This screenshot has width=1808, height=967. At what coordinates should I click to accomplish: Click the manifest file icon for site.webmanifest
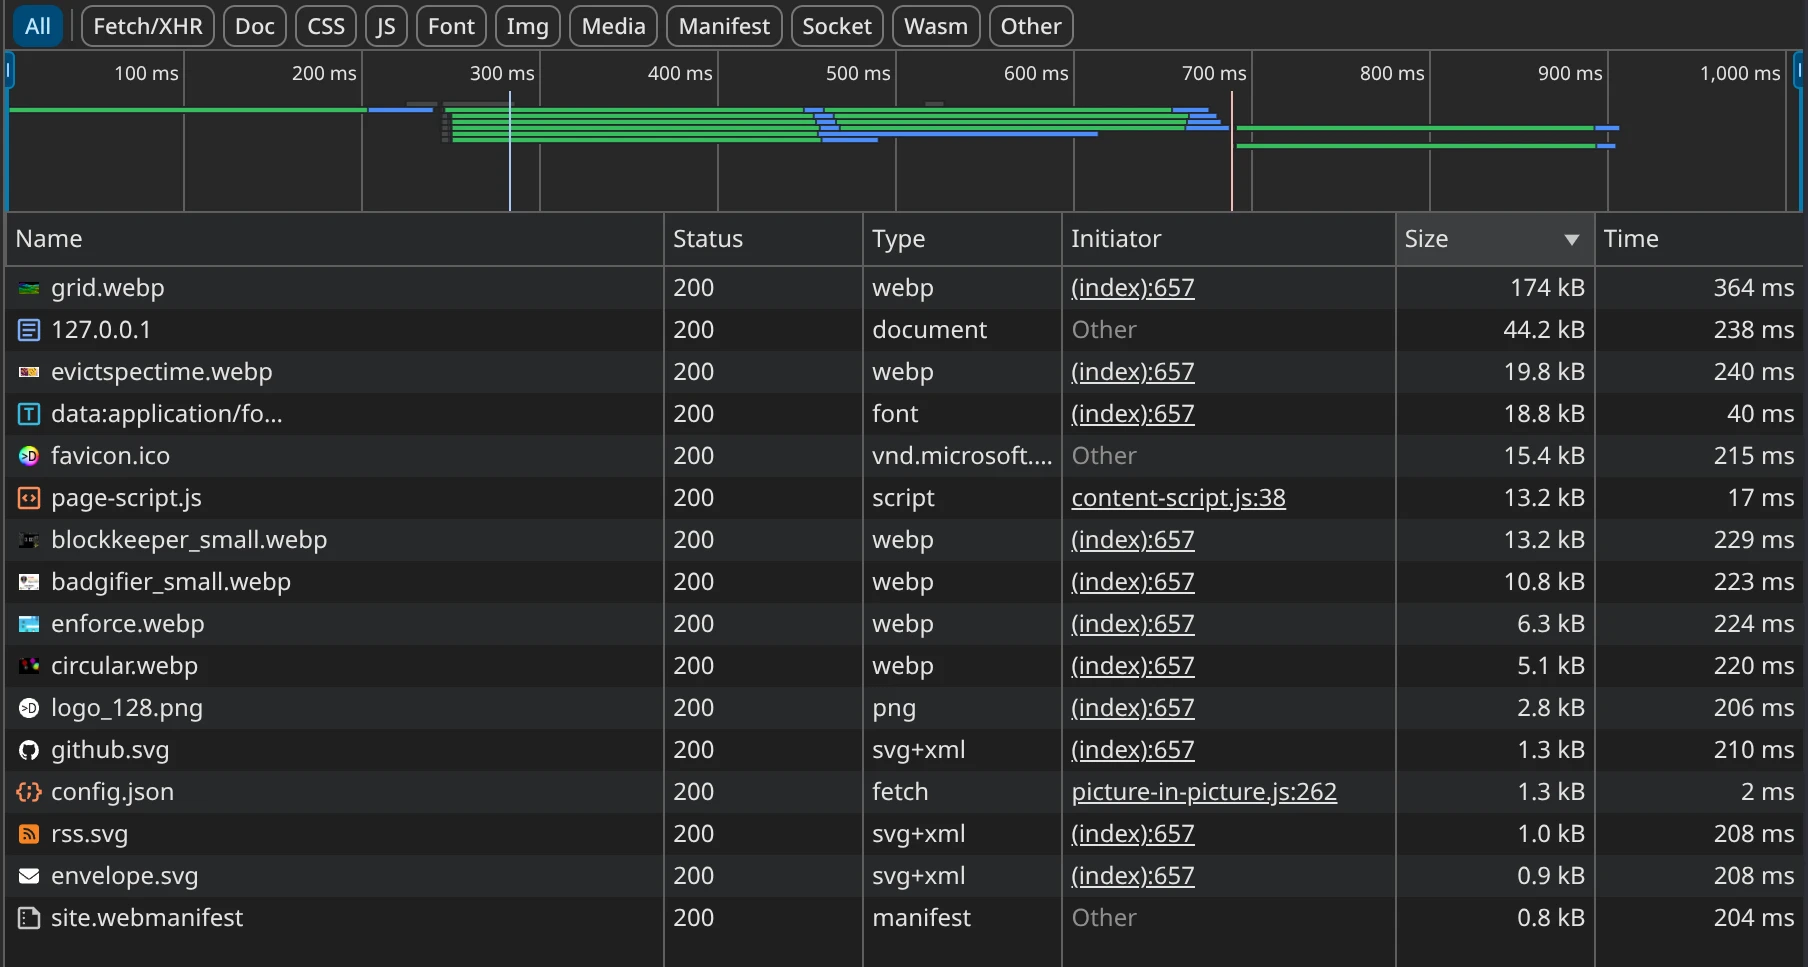[29, 918]
